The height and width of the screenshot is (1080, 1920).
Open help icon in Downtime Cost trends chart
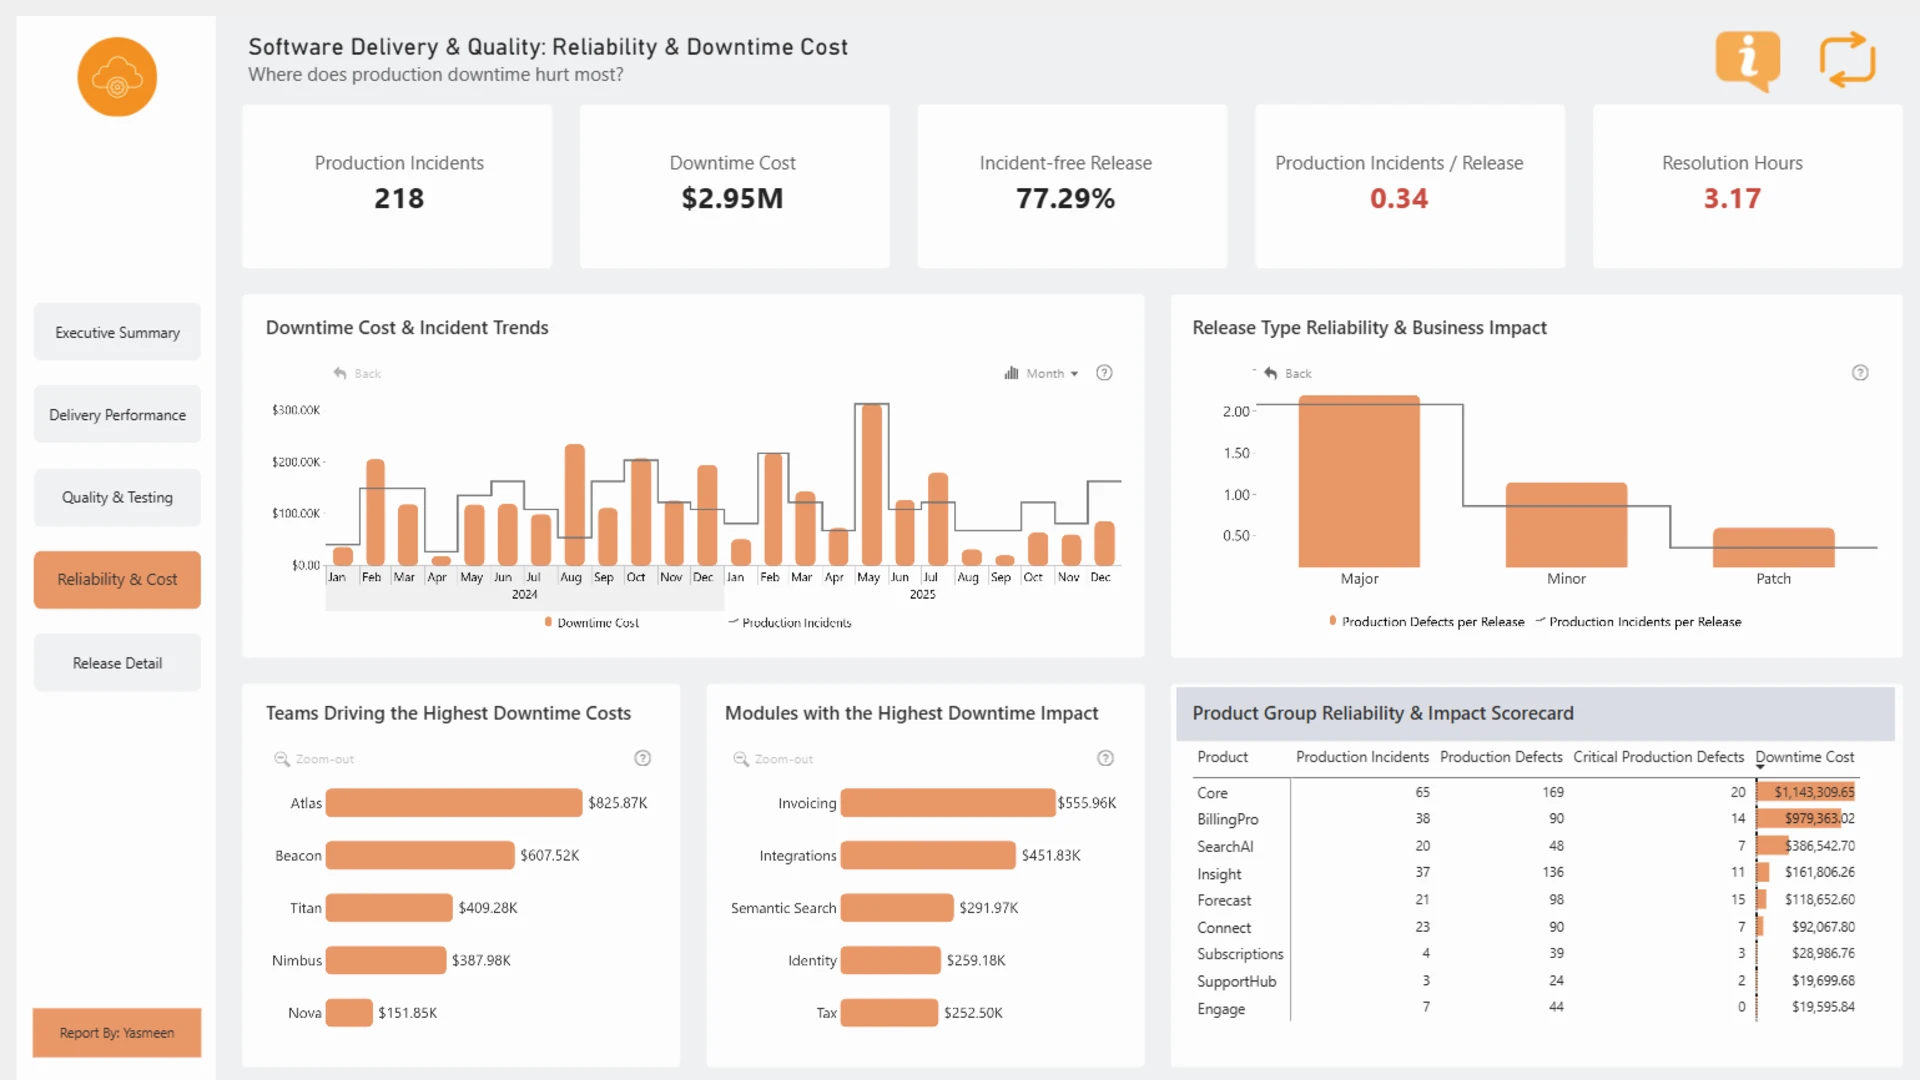coord(1104,373)
